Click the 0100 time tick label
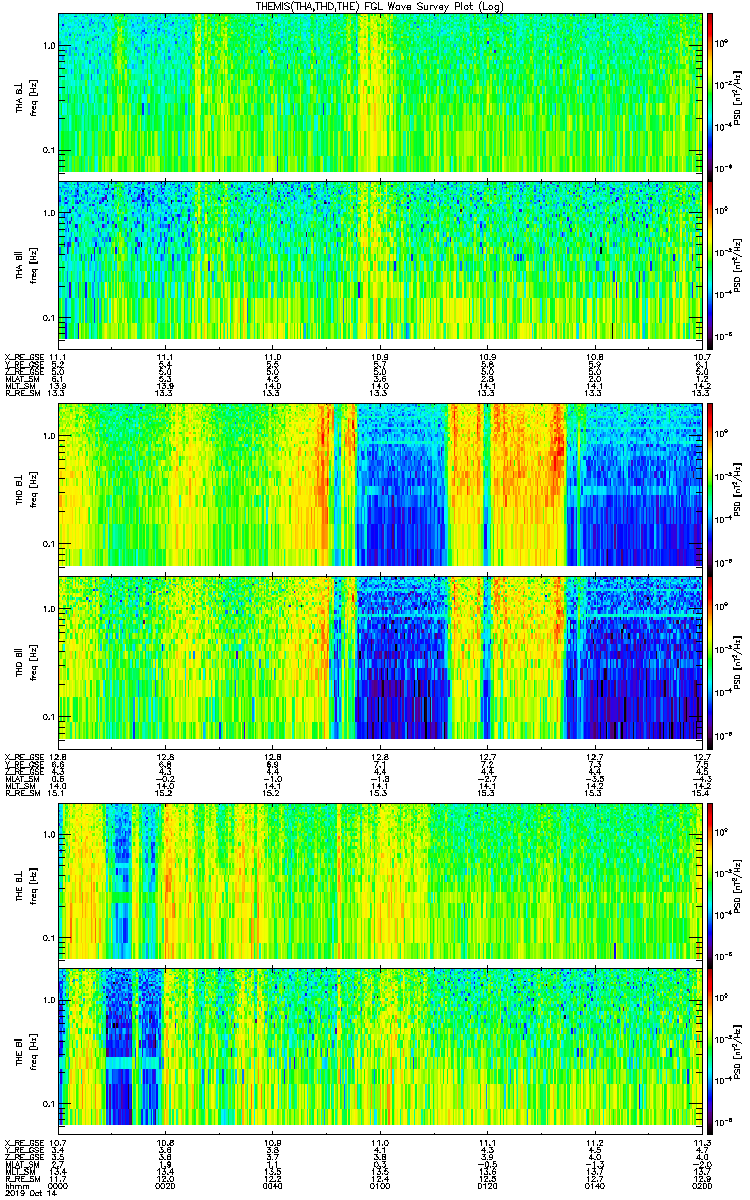This screenshot has width=750, height=1200. pos(380,1185)
